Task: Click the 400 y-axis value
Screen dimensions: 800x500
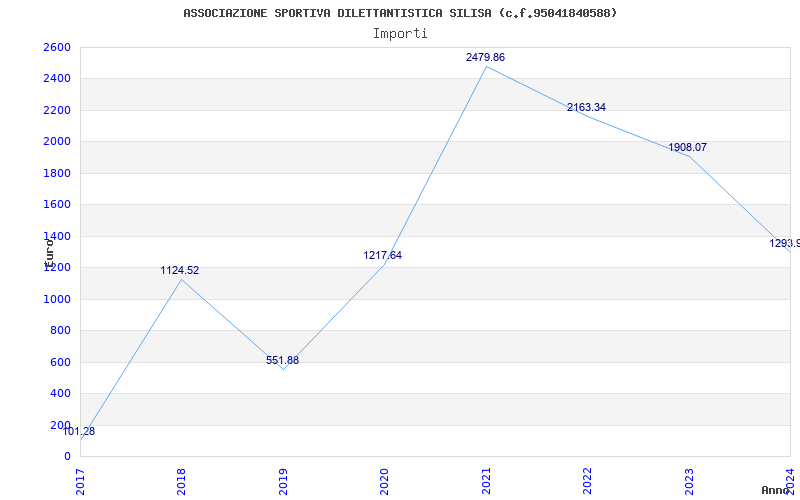Action: coord(61,393)
